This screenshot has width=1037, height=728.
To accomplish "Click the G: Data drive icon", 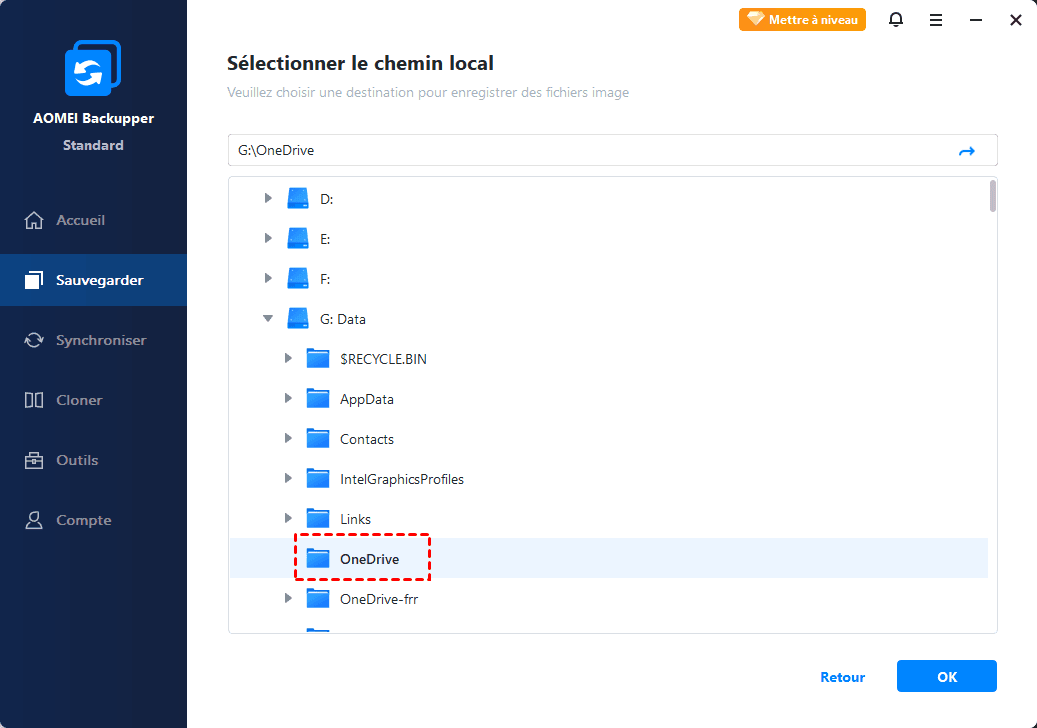I will tap(298, 319).
